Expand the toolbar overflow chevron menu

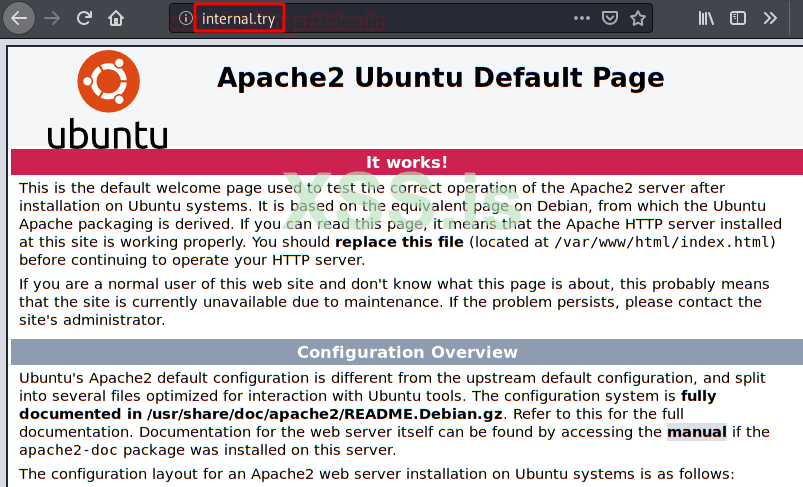point(770,18)
